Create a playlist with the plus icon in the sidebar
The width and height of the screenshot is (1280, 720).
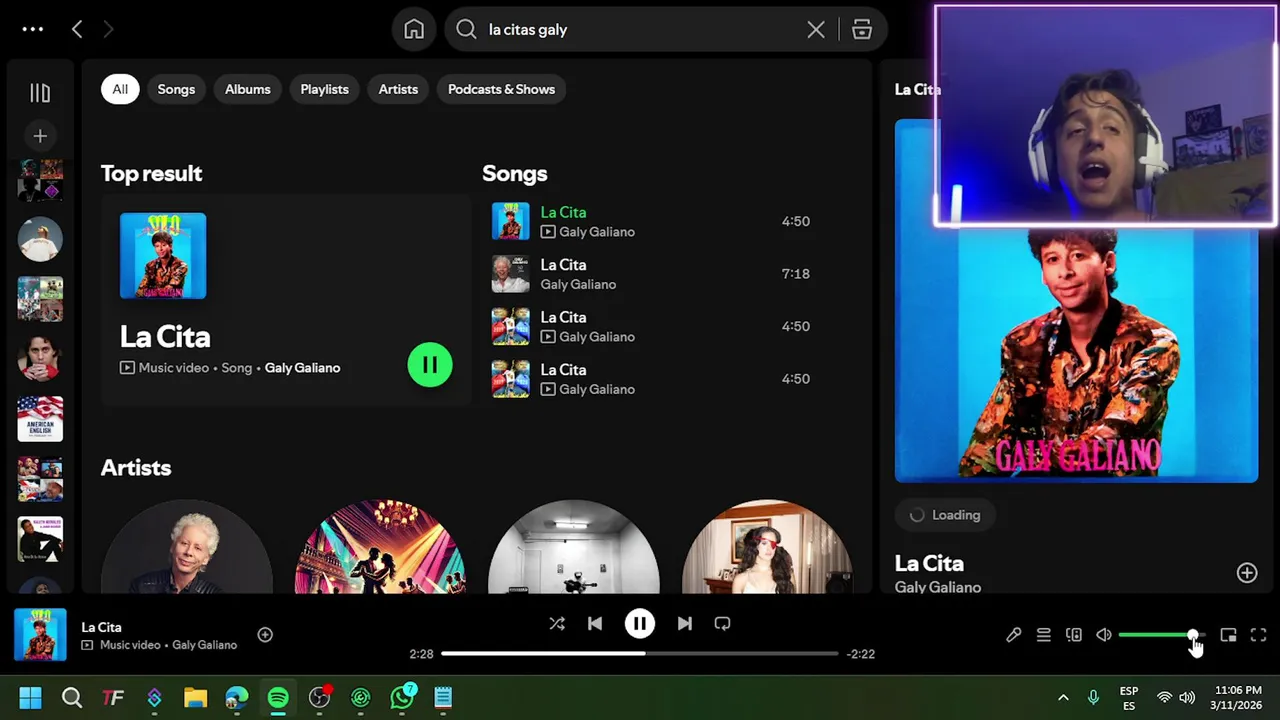[40, 136]
